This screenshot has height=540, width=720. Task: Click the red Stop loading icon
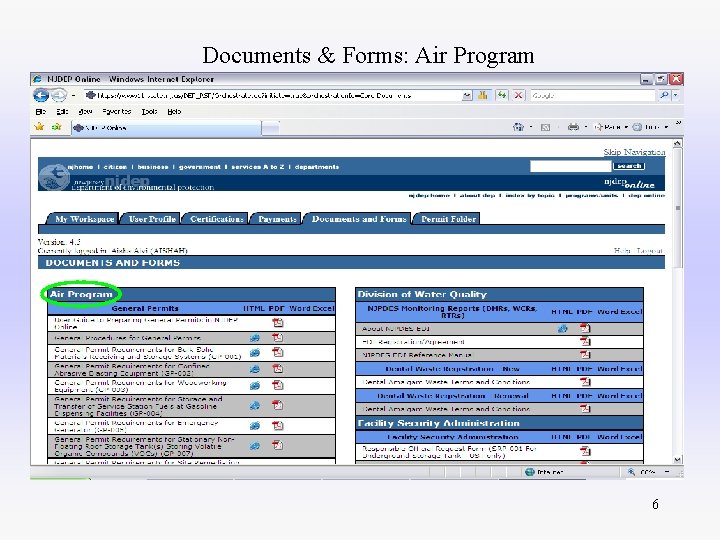518,96
